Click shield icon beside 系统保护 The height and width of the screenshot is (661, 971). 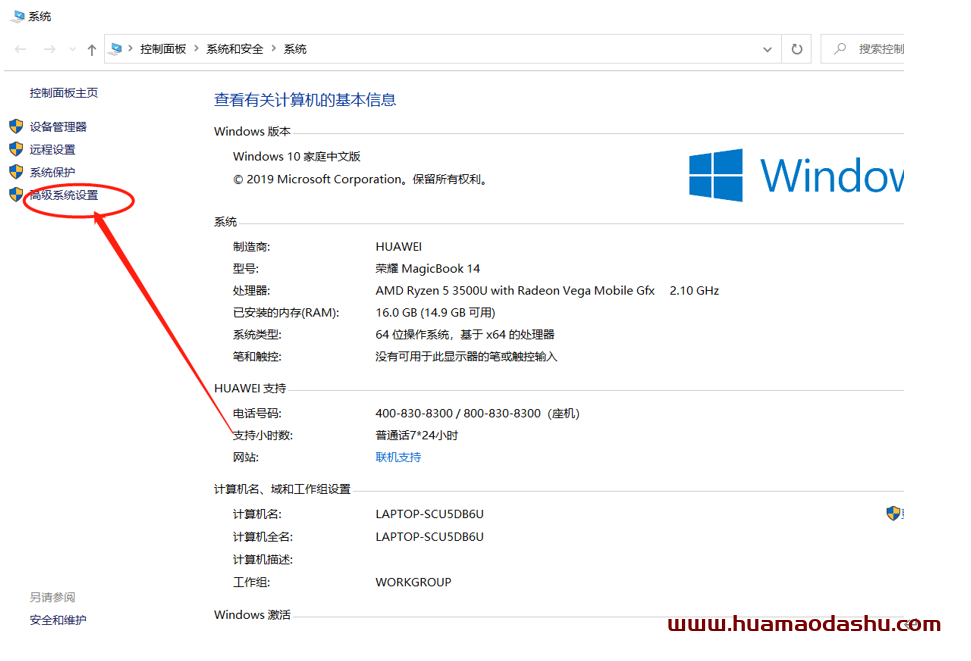(x=16, y=172)
